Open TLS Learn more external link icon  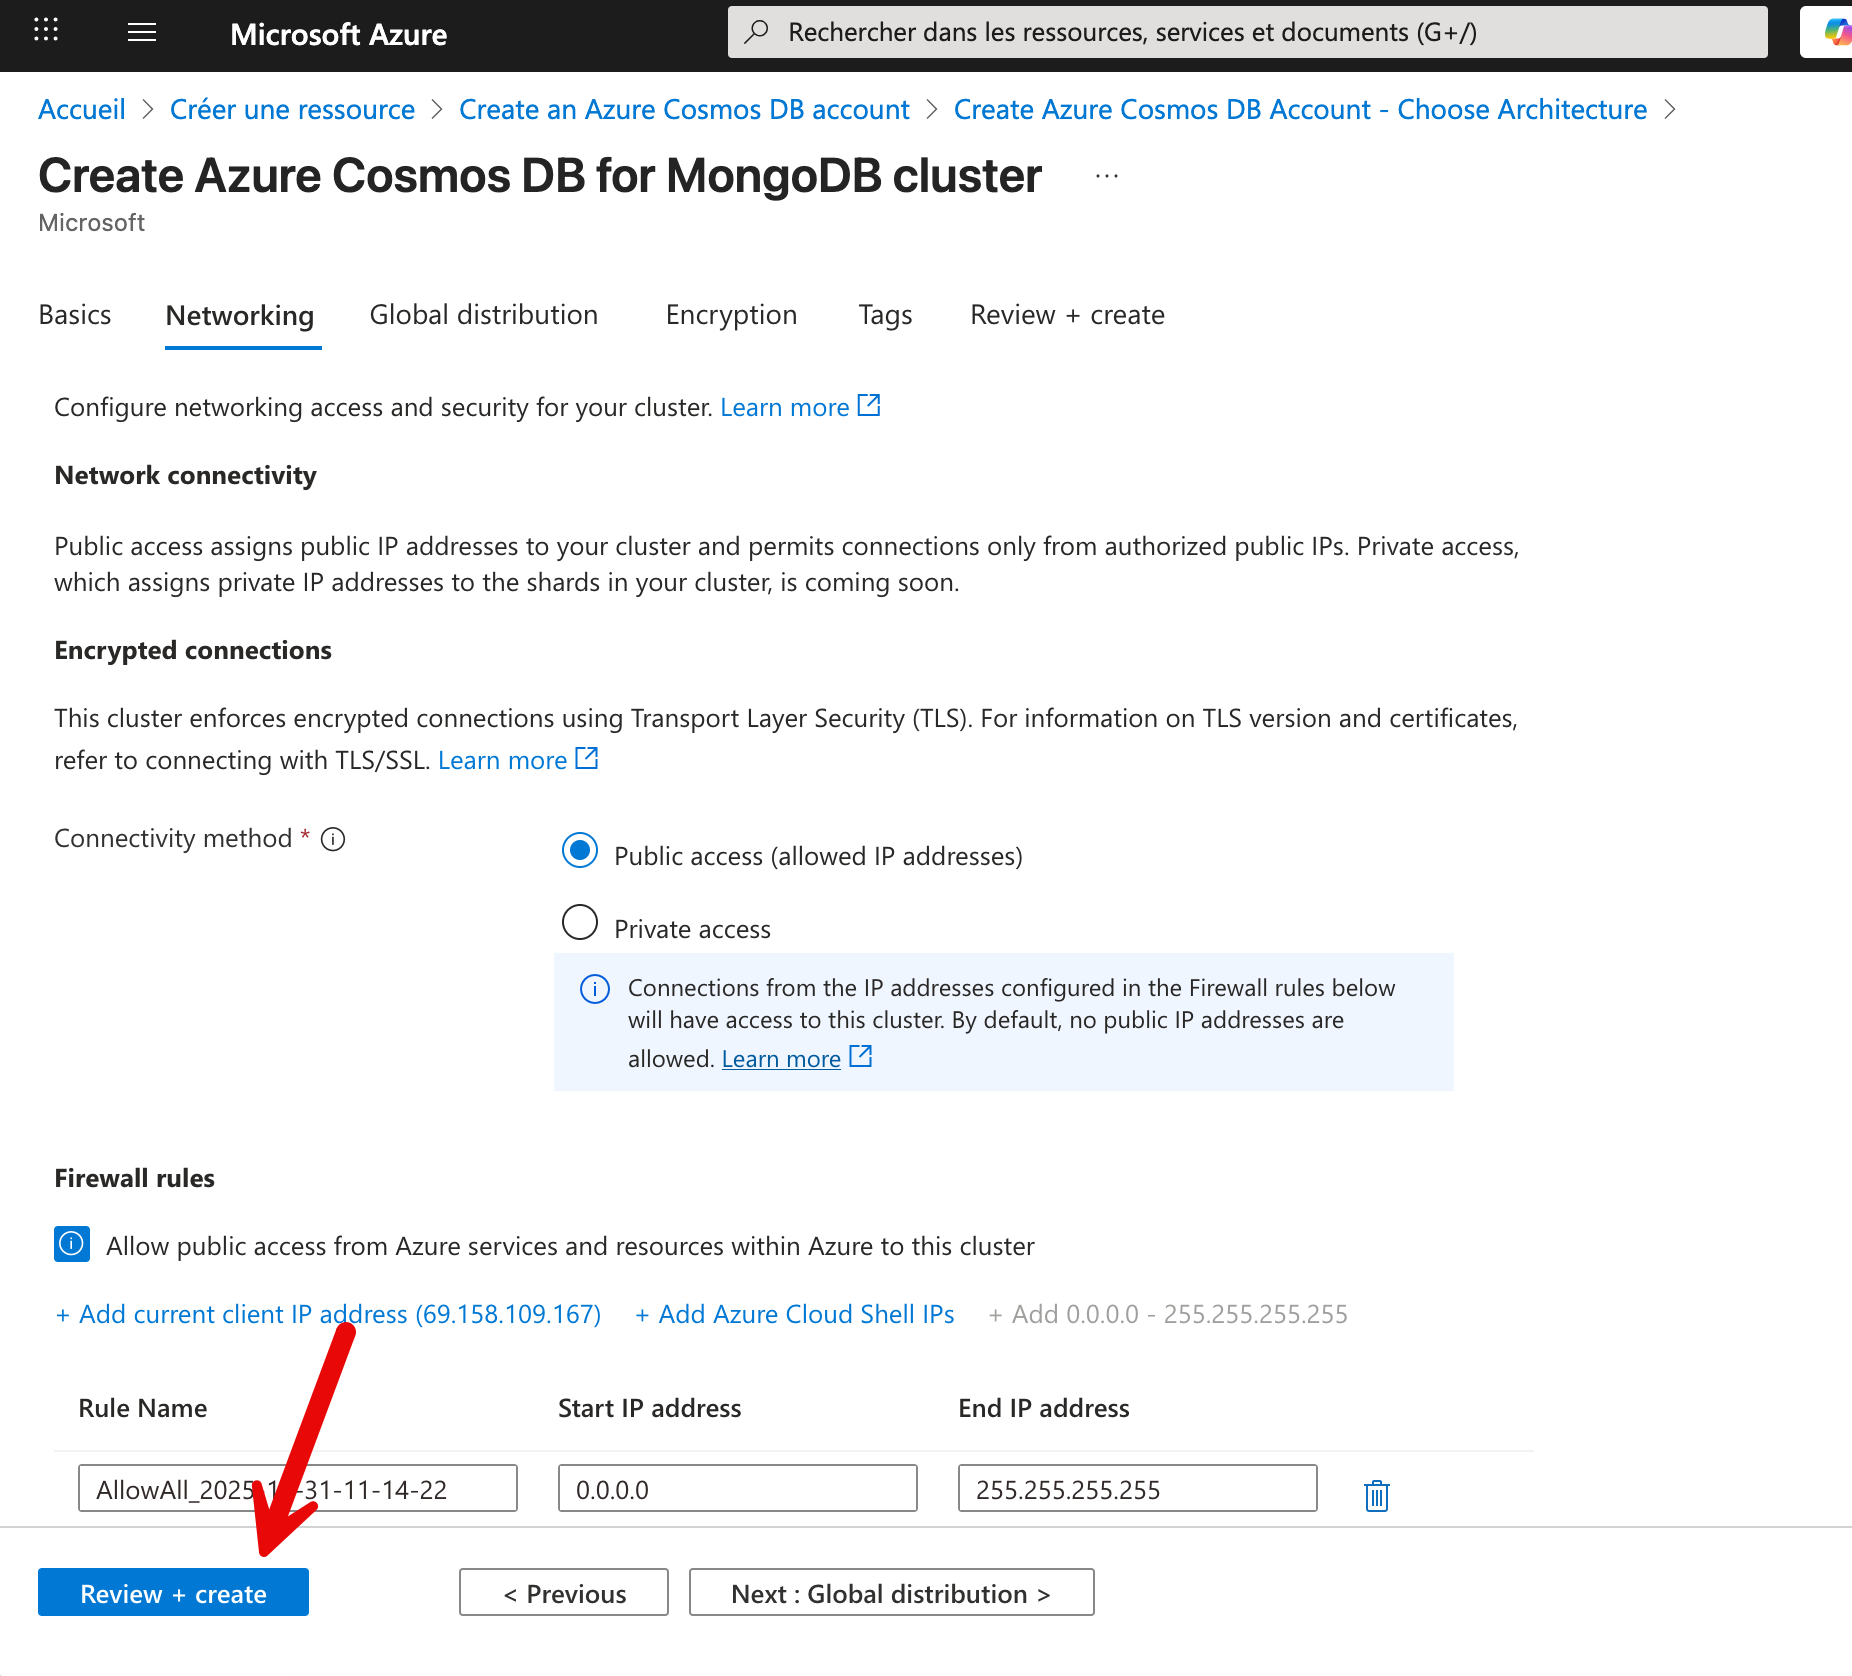(586, 758)
